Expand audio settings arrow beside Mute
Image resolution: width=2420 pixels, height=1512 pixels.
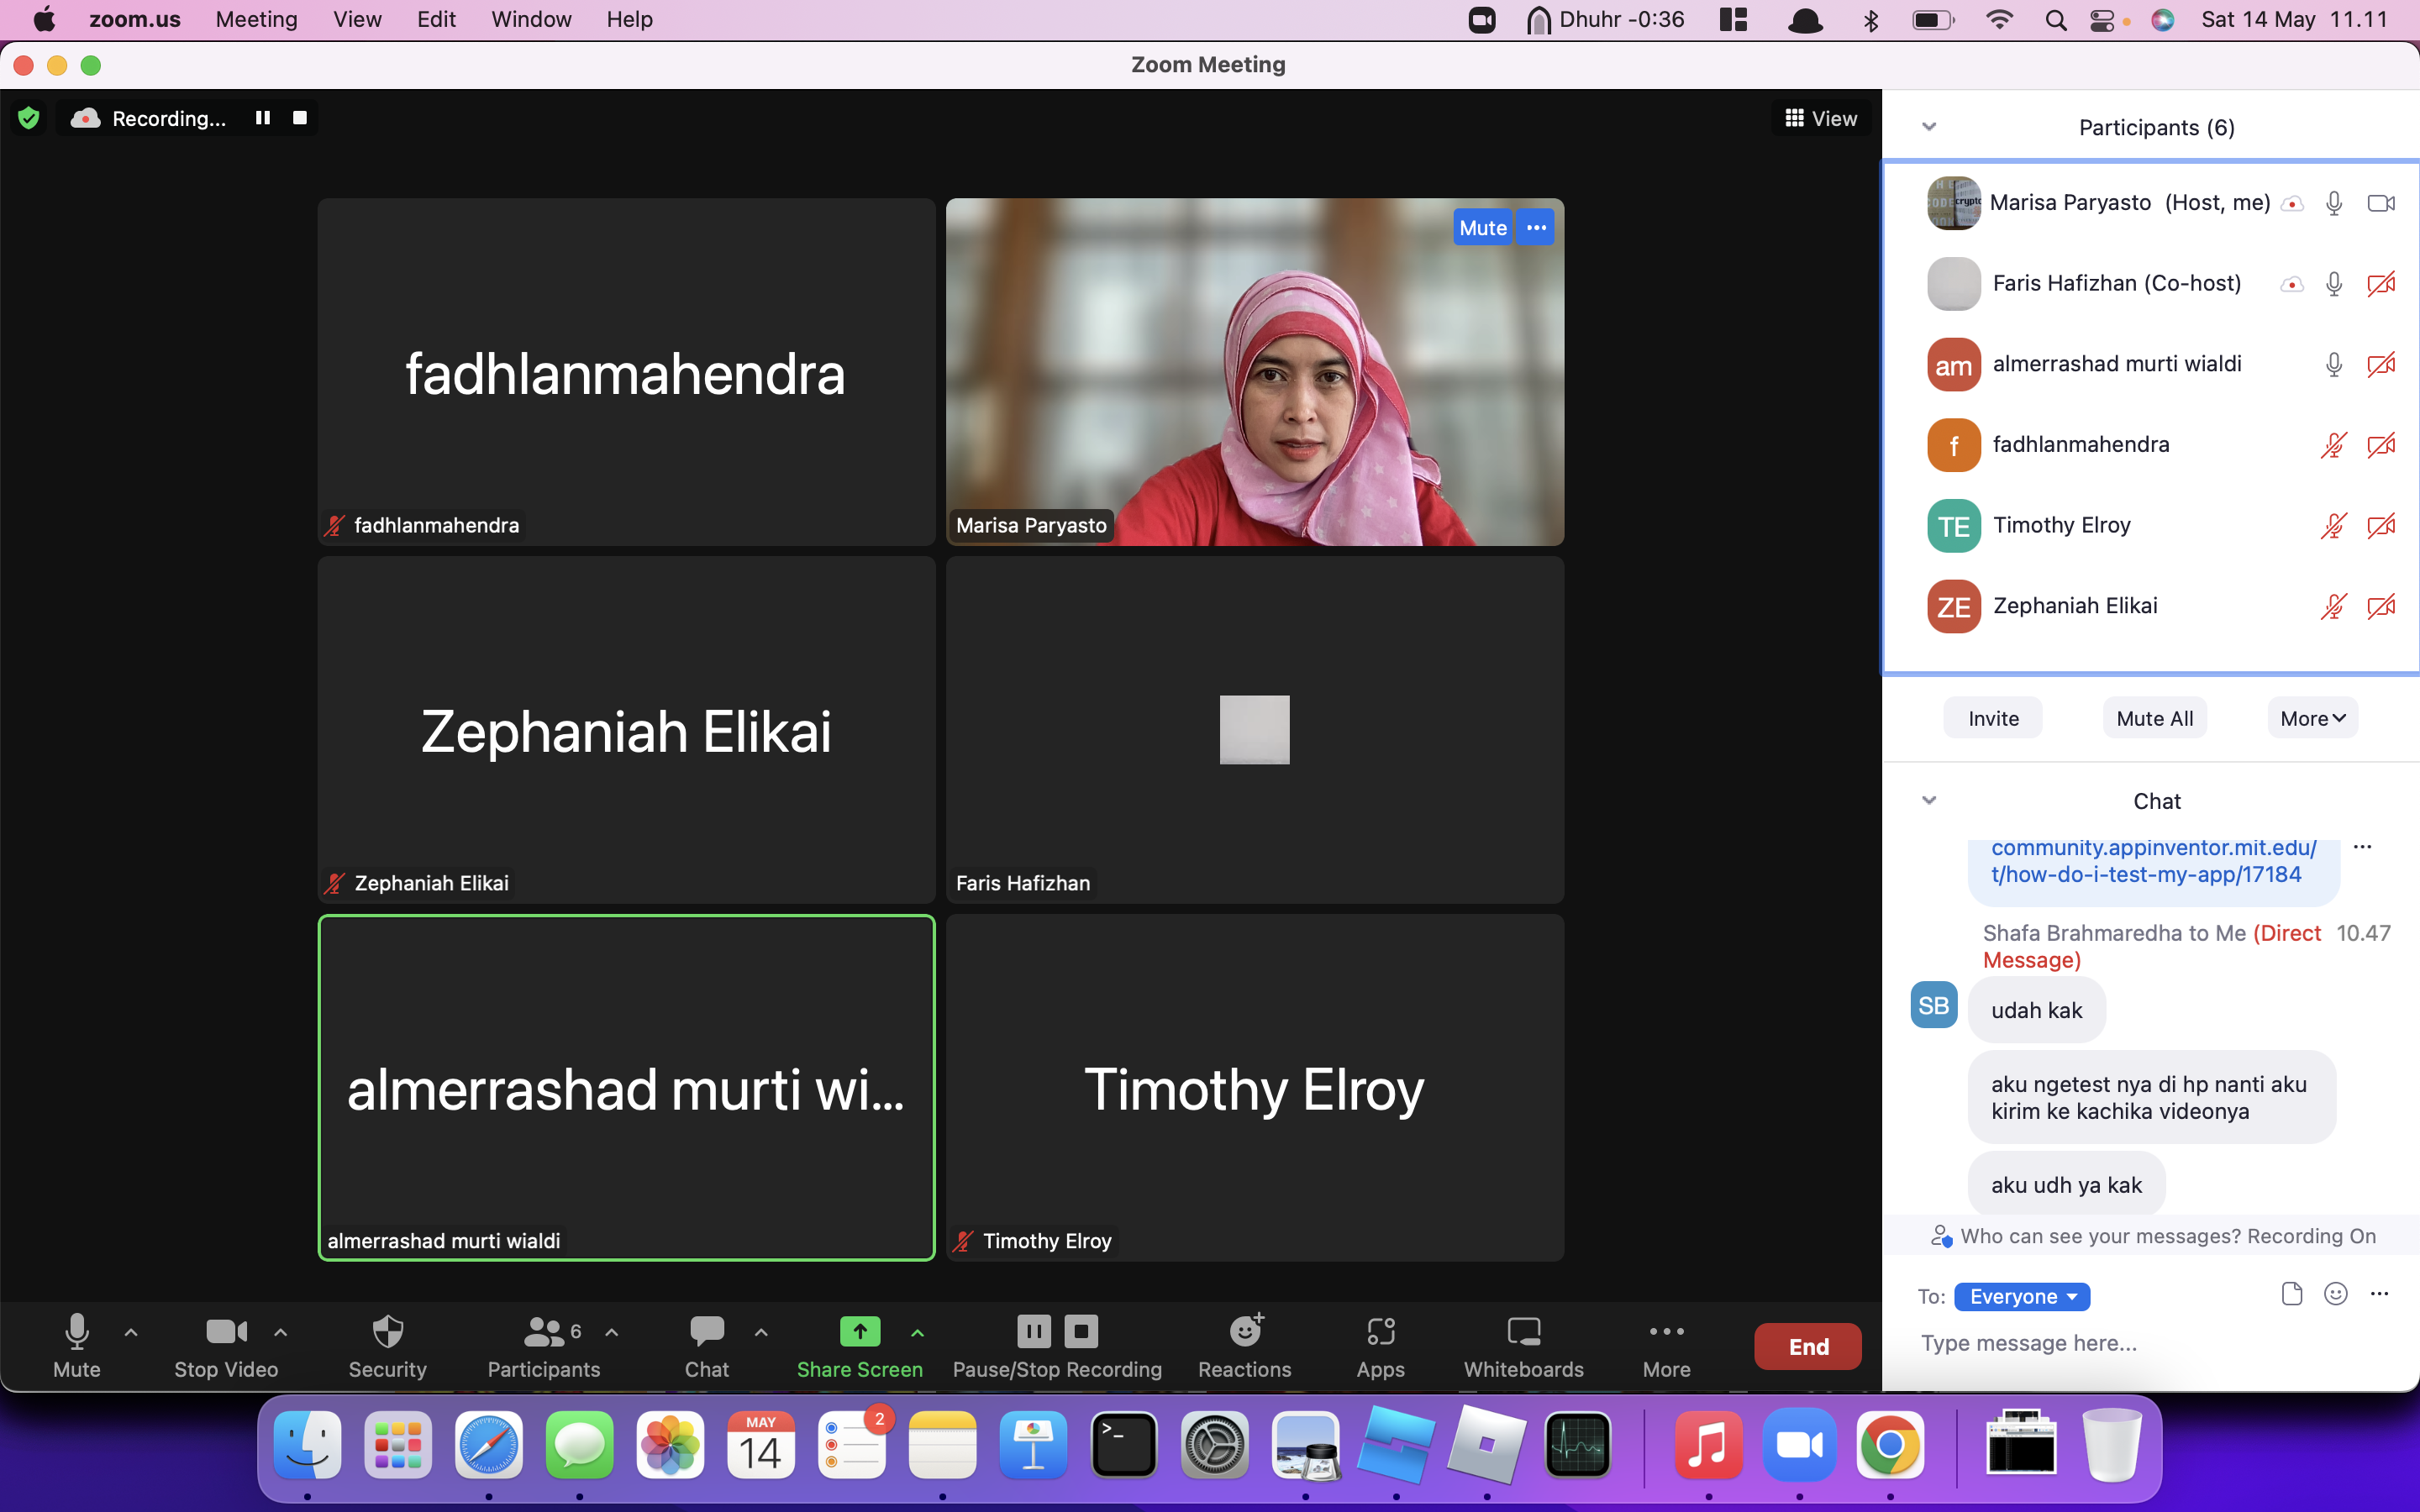131,1332
